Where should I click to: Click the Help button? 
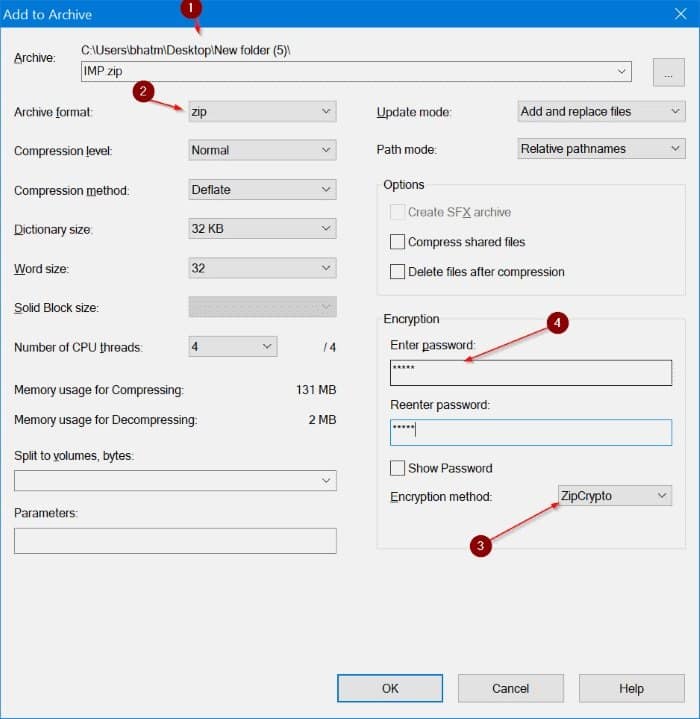coord(632,688)
